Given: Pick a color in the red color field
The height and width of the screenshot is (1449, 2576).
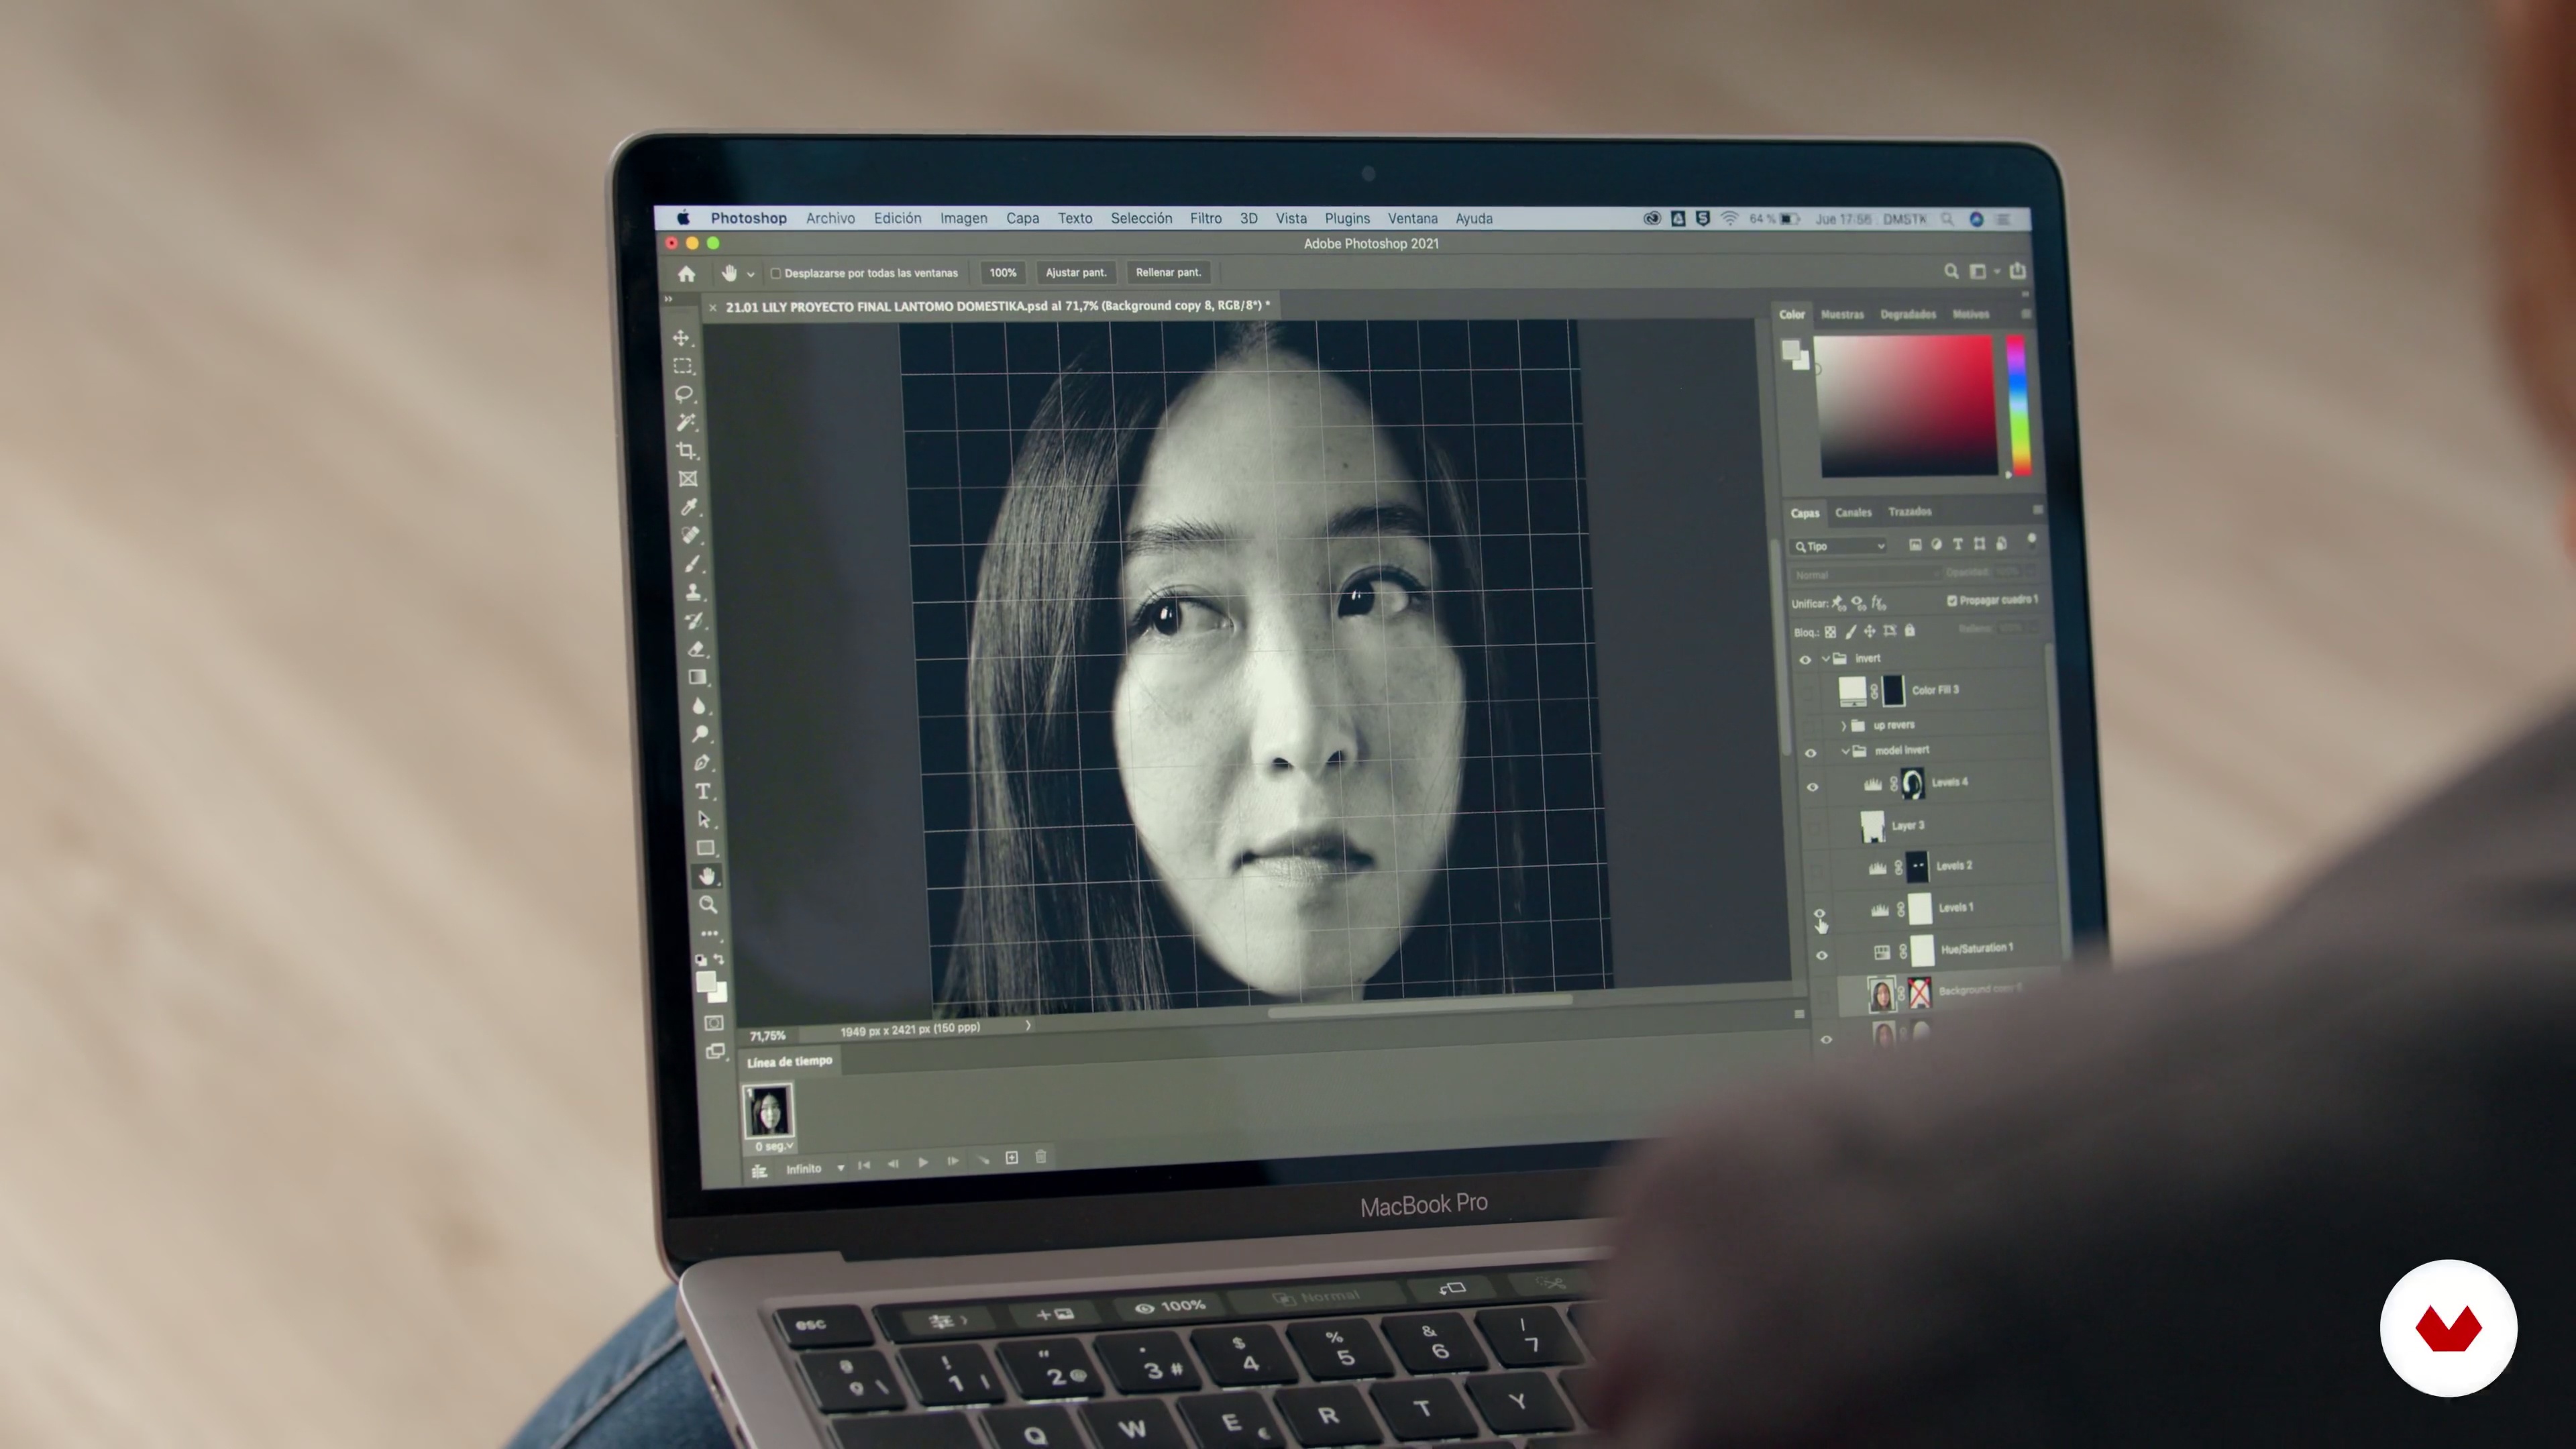Looking at the screenshot, I should (1907, 406).
